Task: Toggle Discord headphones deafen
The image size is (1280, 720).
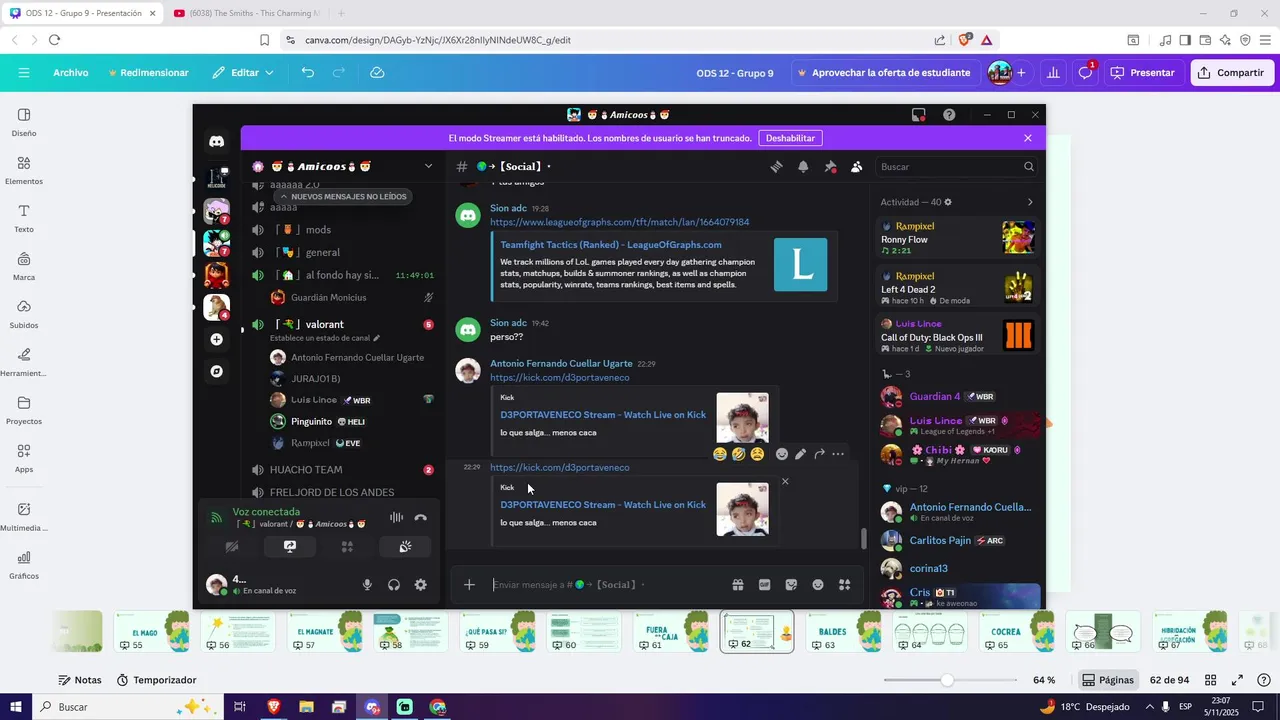Action: (x=394, y=585)
